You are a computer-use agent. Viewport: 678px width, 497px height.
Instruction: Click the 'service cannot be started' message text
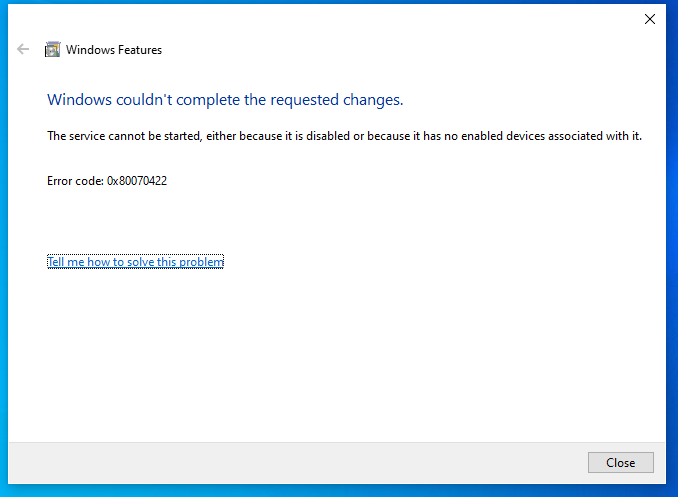344,136
